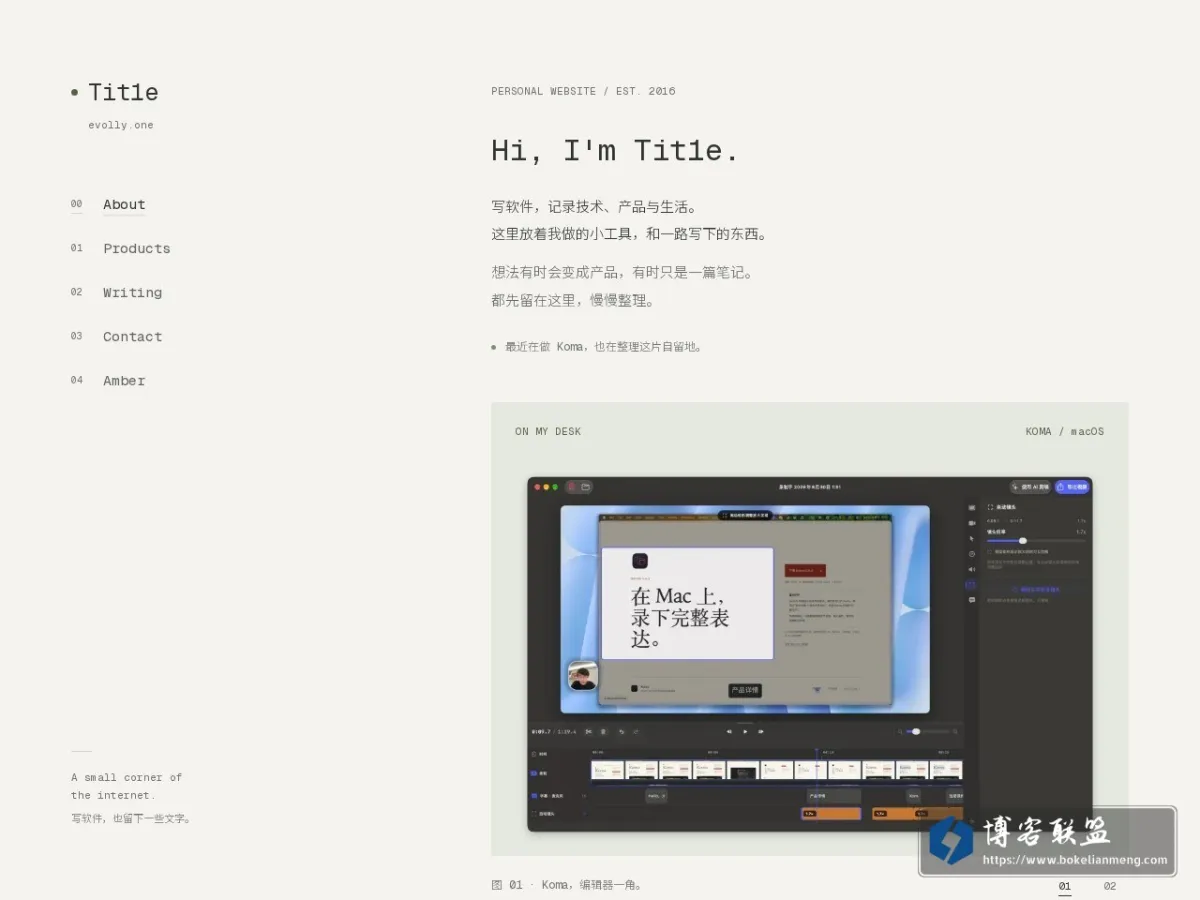Tick the checkbox under the zoom ratio slider
This screenshot has height=900, width=1200.
990,551
